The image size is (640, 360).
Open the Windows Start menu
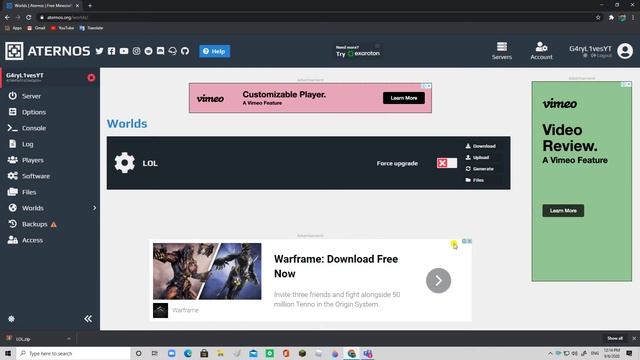(8, 353)
